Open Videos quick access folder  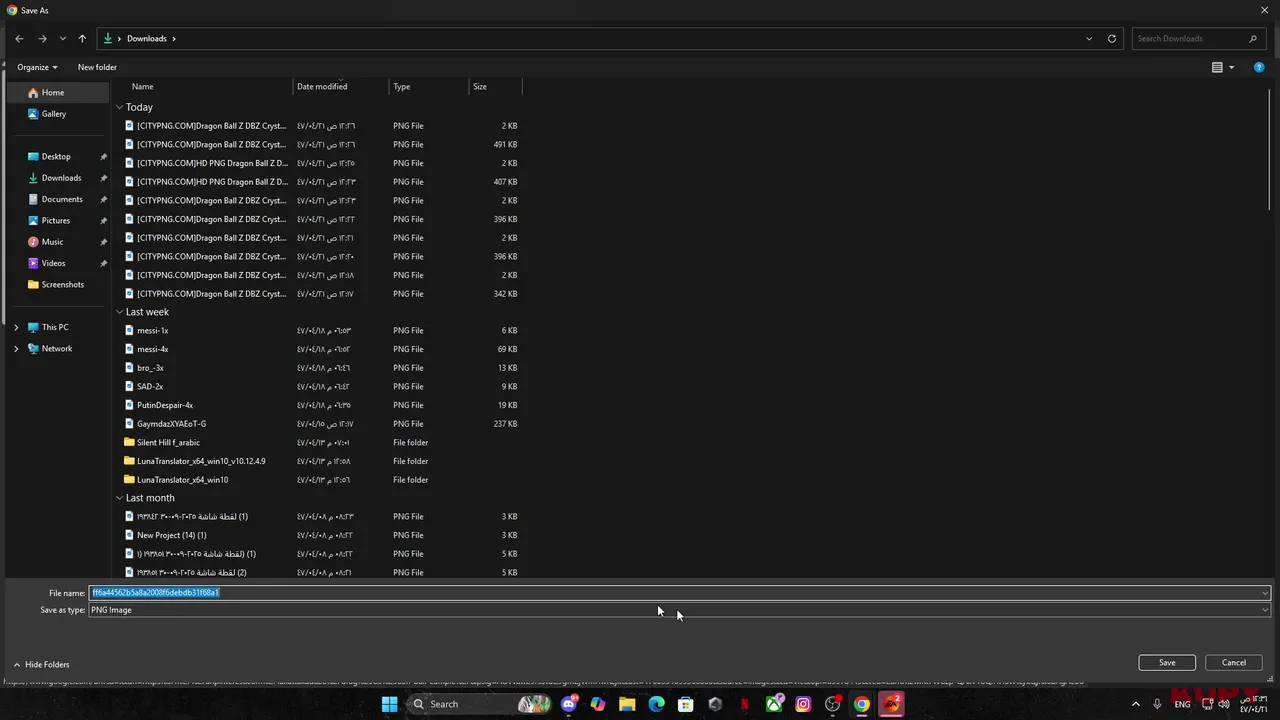coord(54,263)
